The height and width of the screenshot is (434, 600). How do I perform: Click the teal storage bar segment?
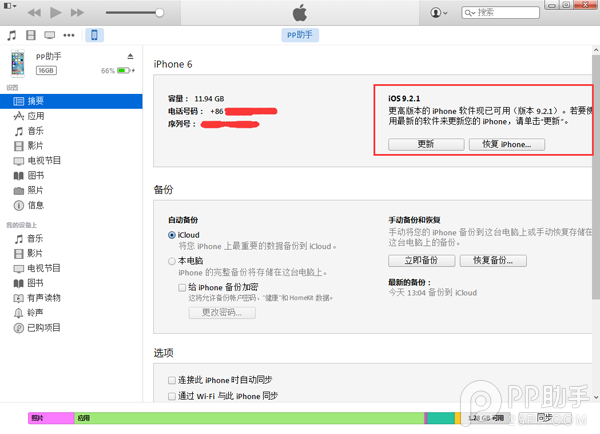tap(441, 418)
